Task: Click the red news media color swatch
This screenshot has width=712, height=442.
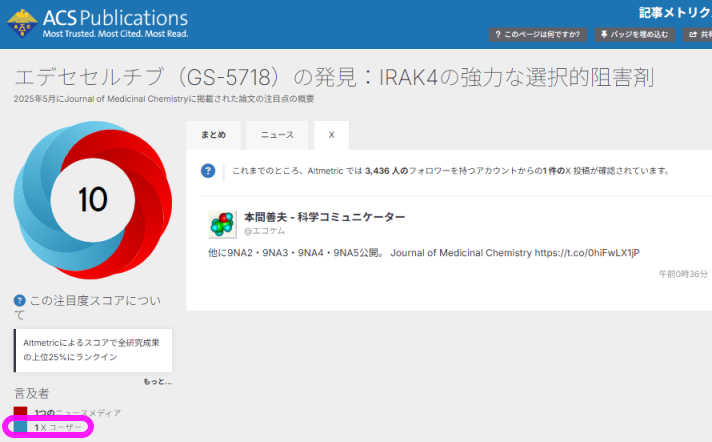Action: [x=20, y=411]
